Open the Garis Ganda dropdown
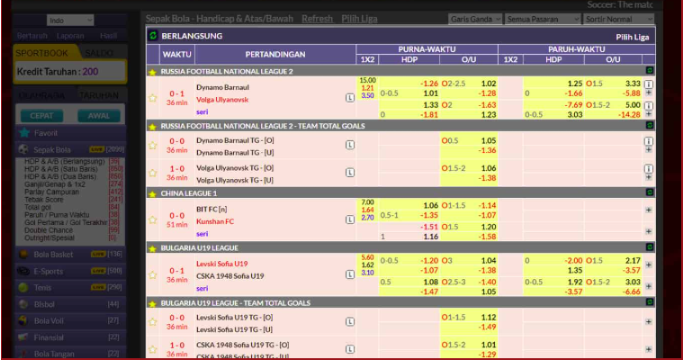This screenshot has width=688, height=362. 475,19
